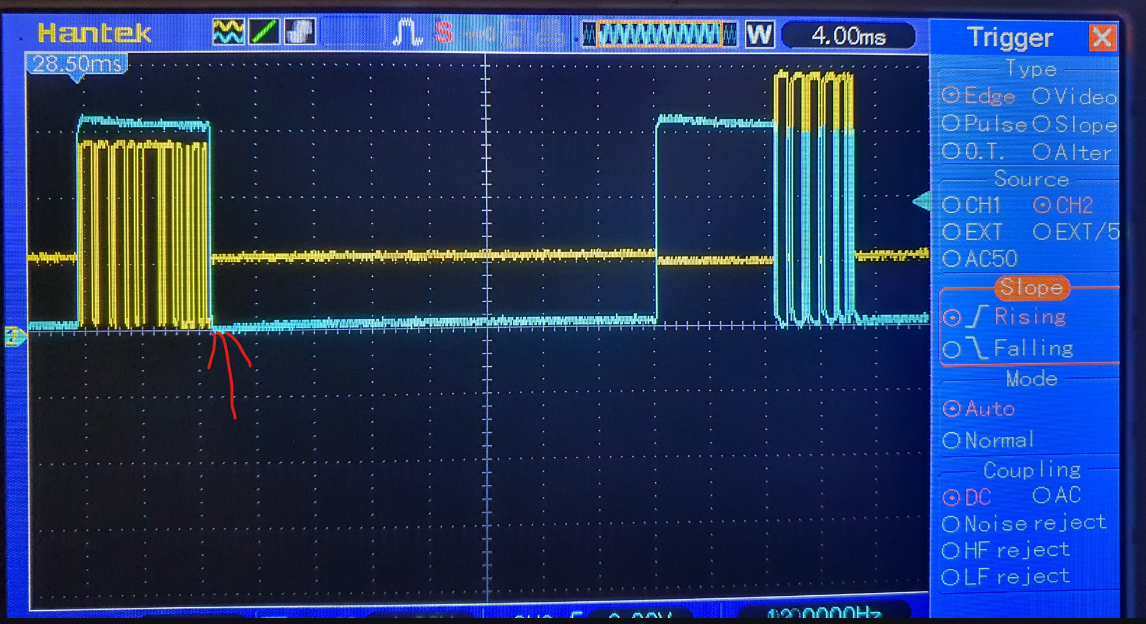Click the channel 1 ground marker on left edge
Viewport: 1146px width, 624px height.
(x=15, y=336)
